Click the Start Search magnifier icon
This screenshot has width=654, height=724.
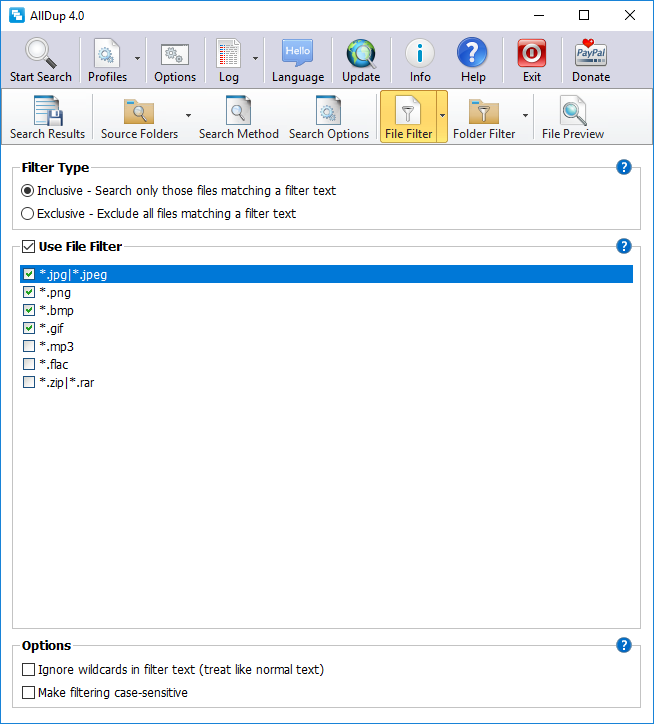point(41,53)
